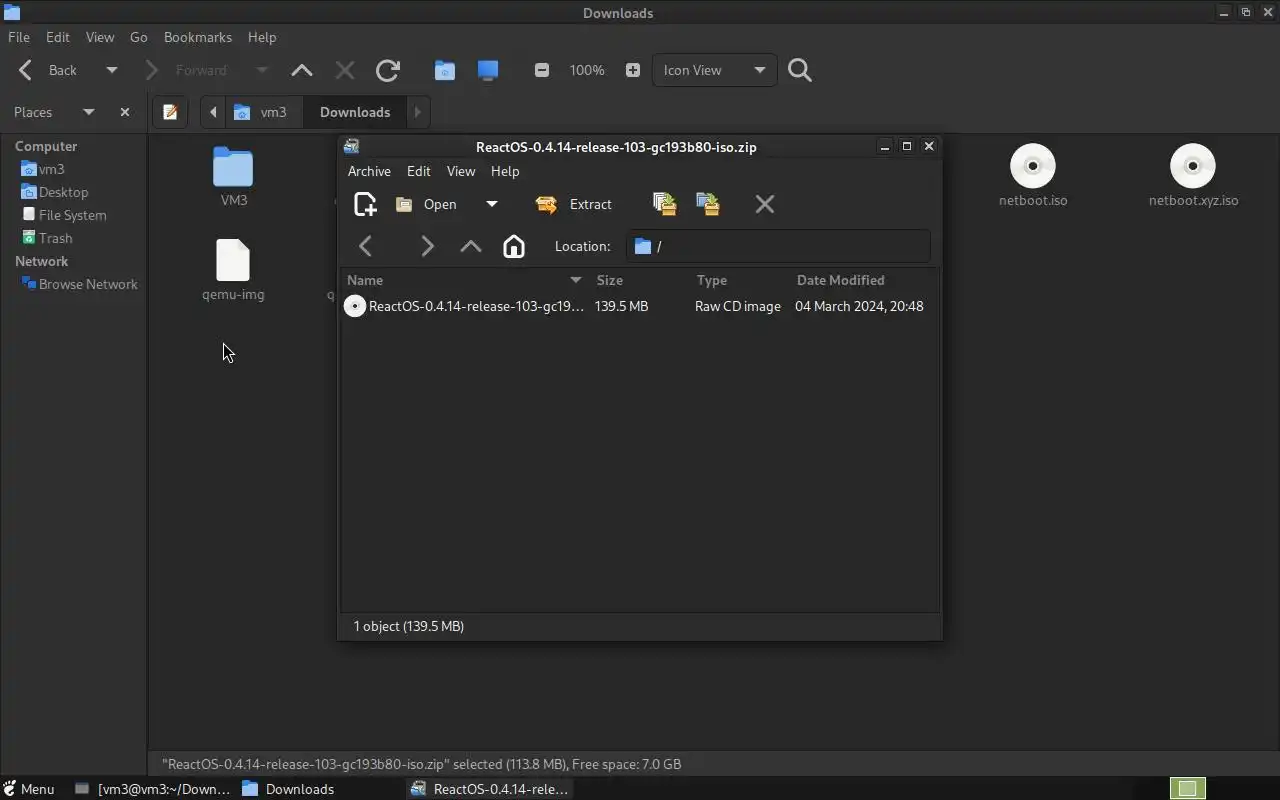Click the Raw CD image type cell
Viewport: 1280px width, 800px height.
click(x=738, y=306)
